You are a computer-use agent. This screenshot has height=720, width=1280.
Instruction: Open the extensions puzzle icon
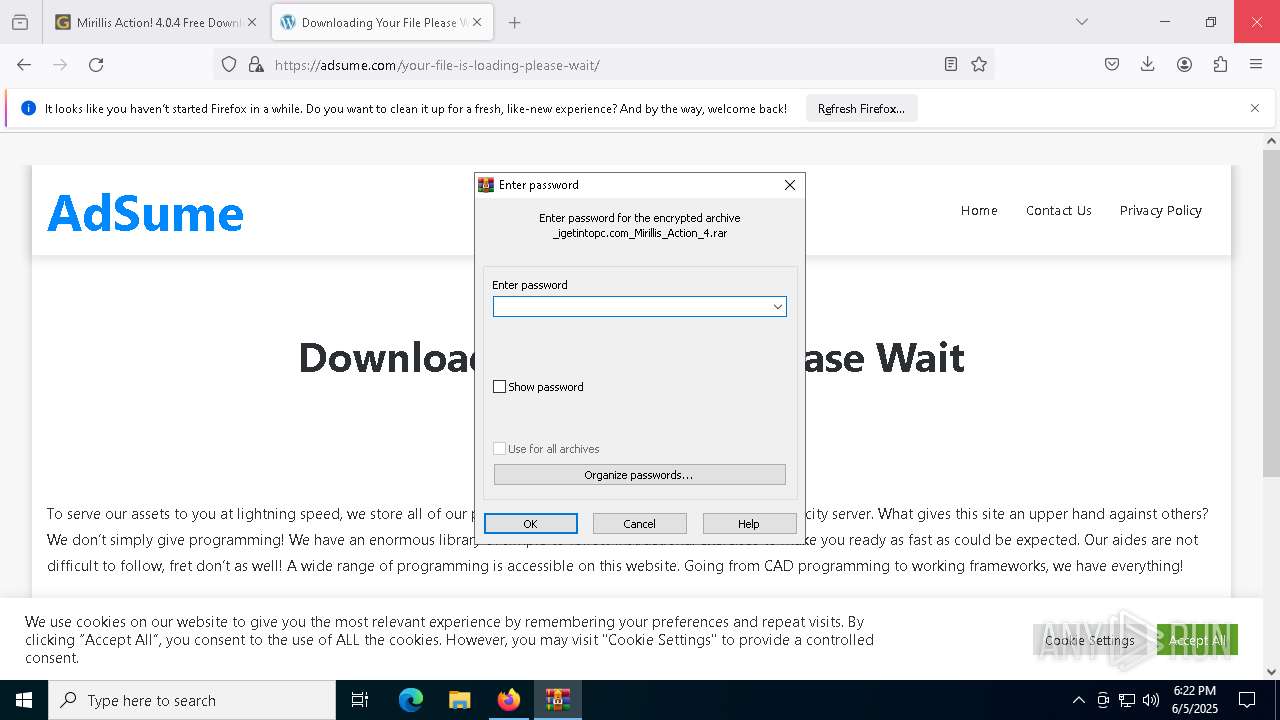click(x=1220, y=65)
